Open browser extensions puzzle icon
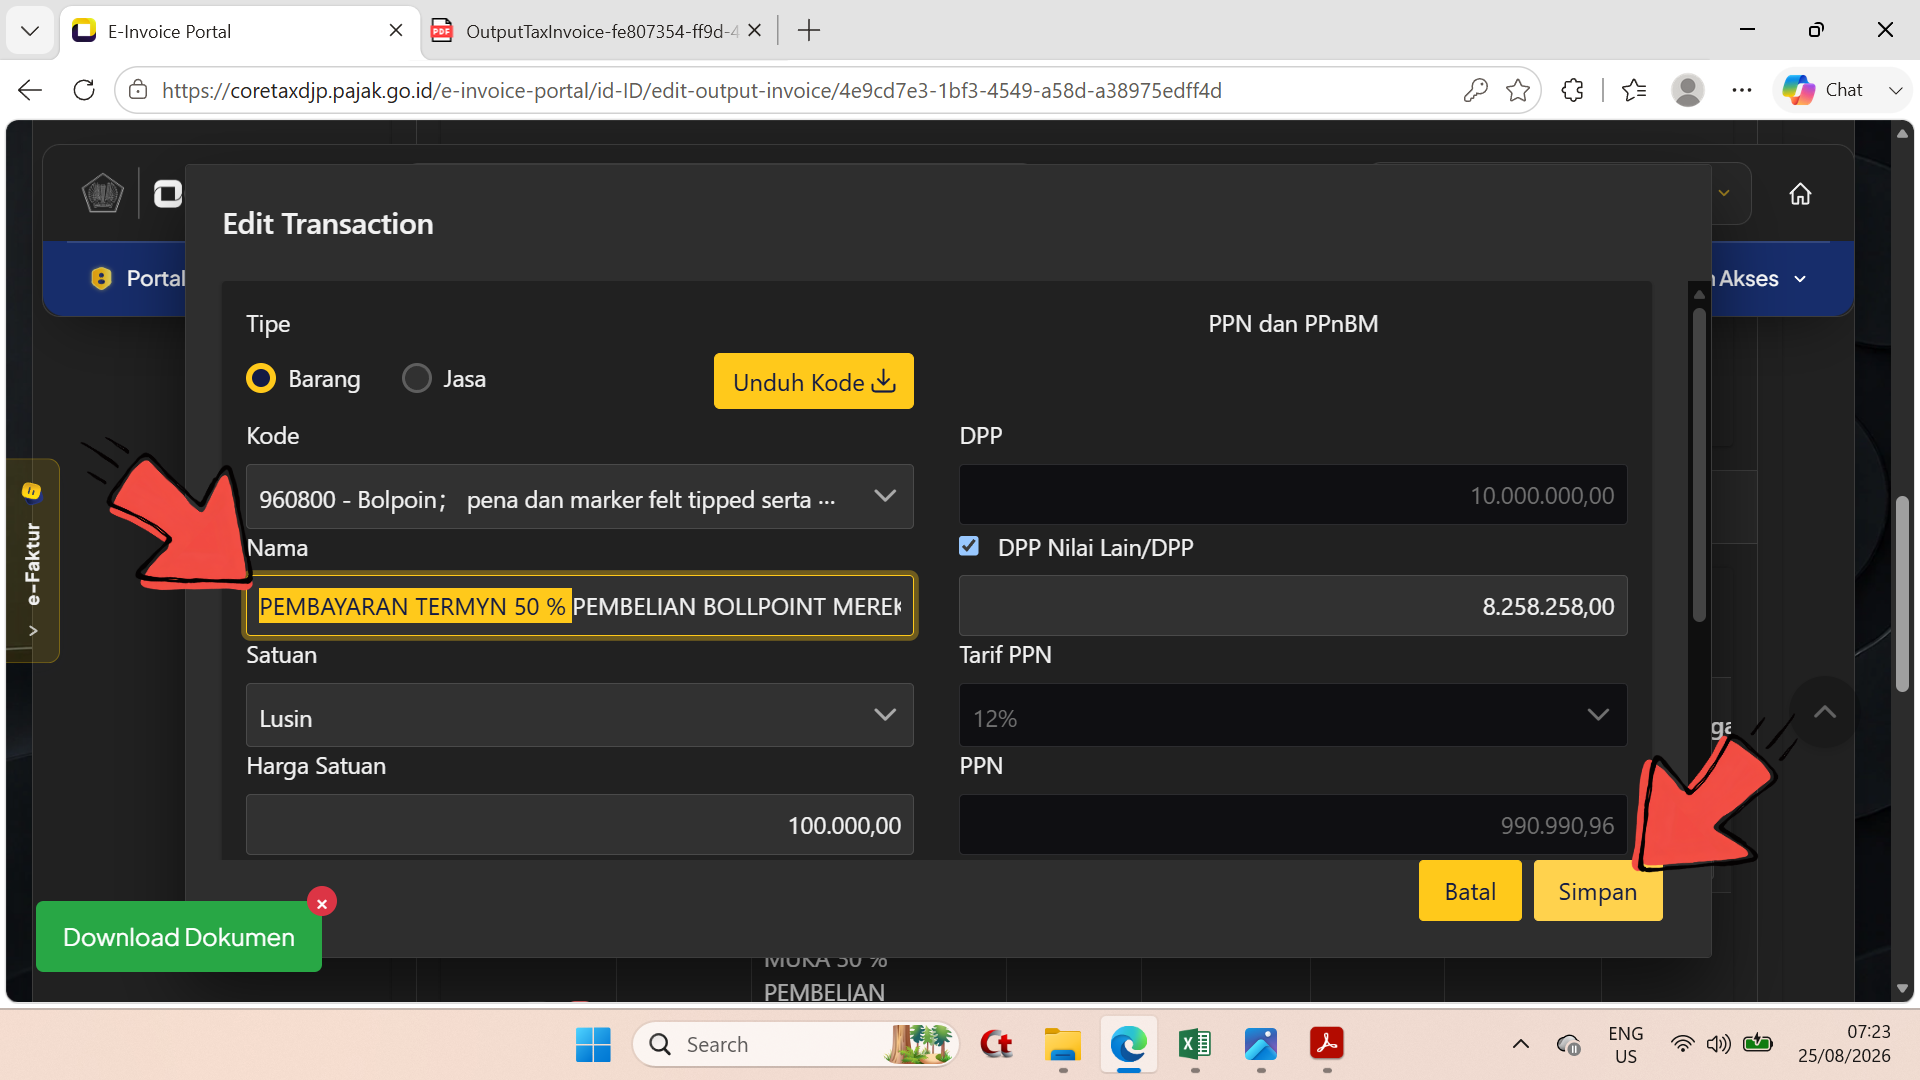Image resolution: width=1920 pixels, height=1080 pixels. pyautogui.click(x=1572, y=90)
